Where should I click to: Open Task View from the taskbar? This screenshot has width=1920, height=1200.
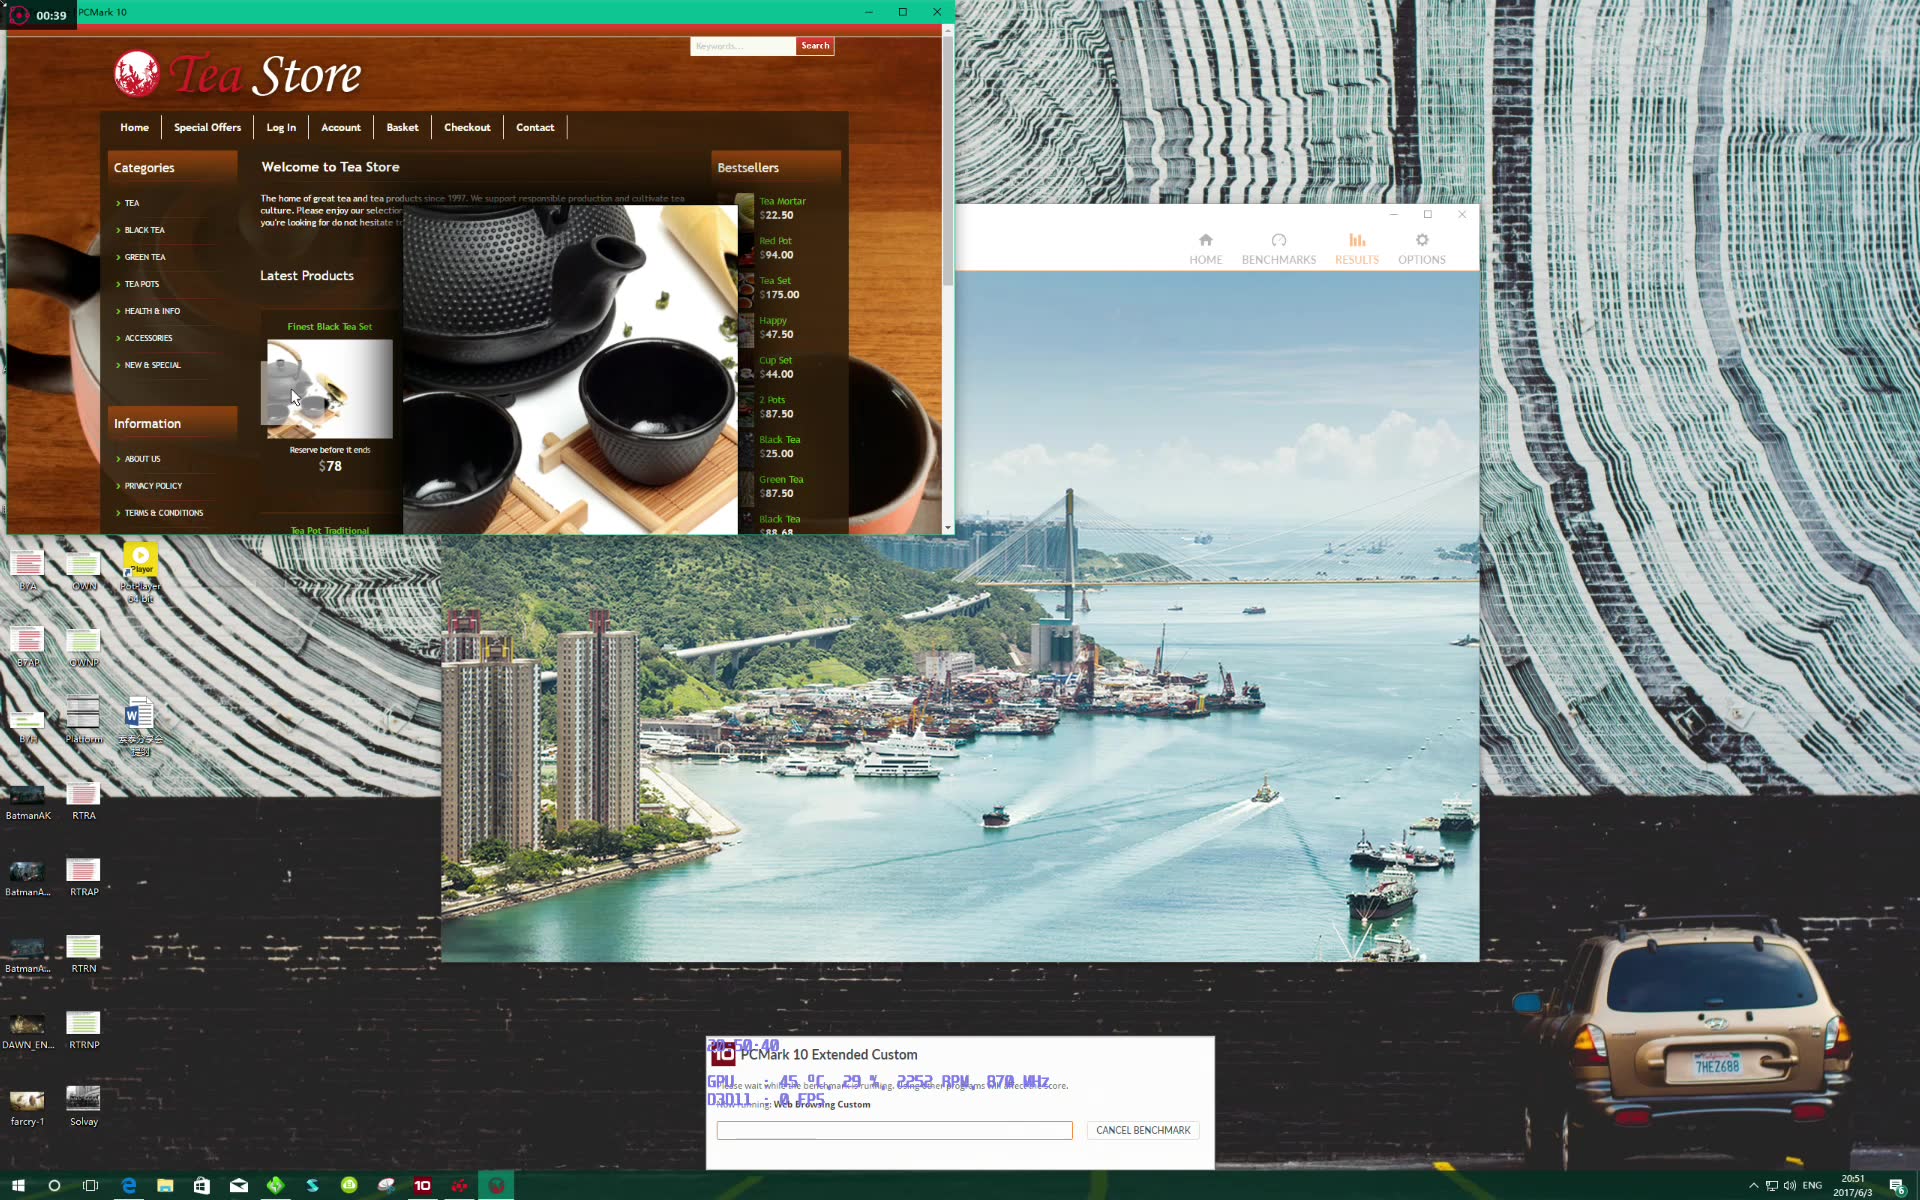point(91,1185)
